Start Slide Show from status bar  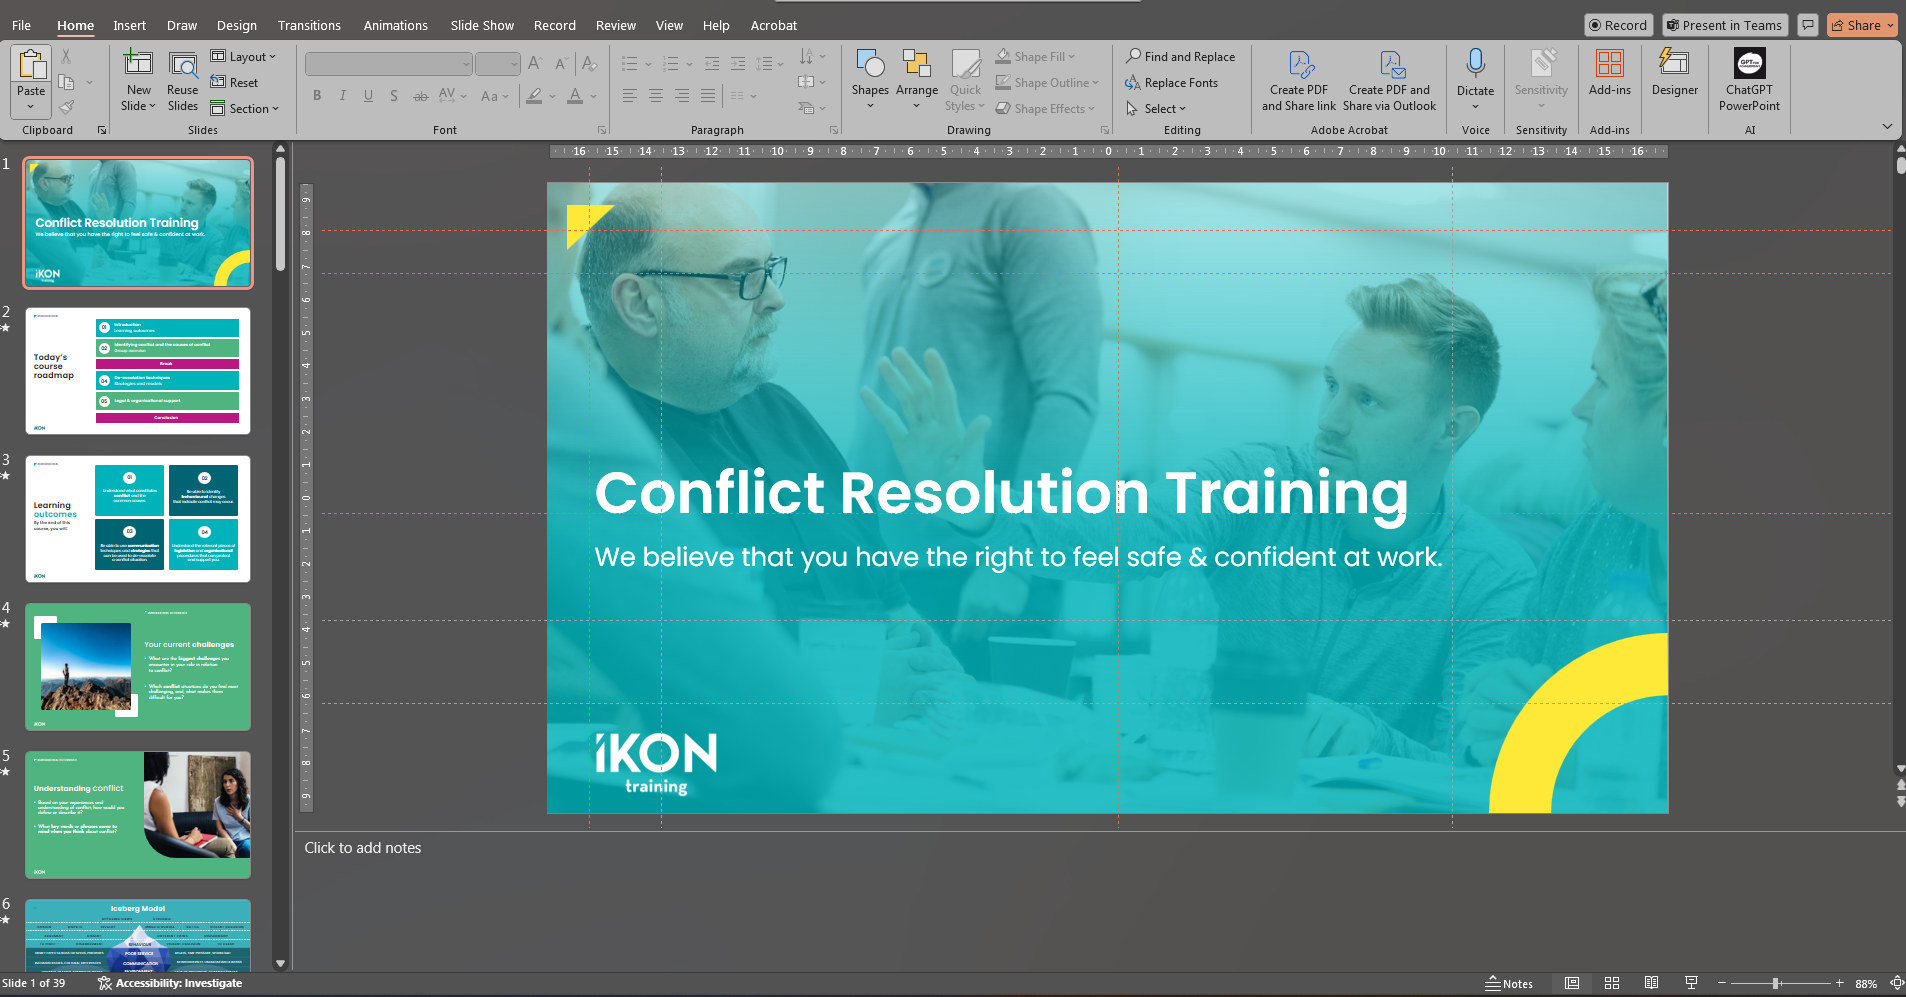1691,983
